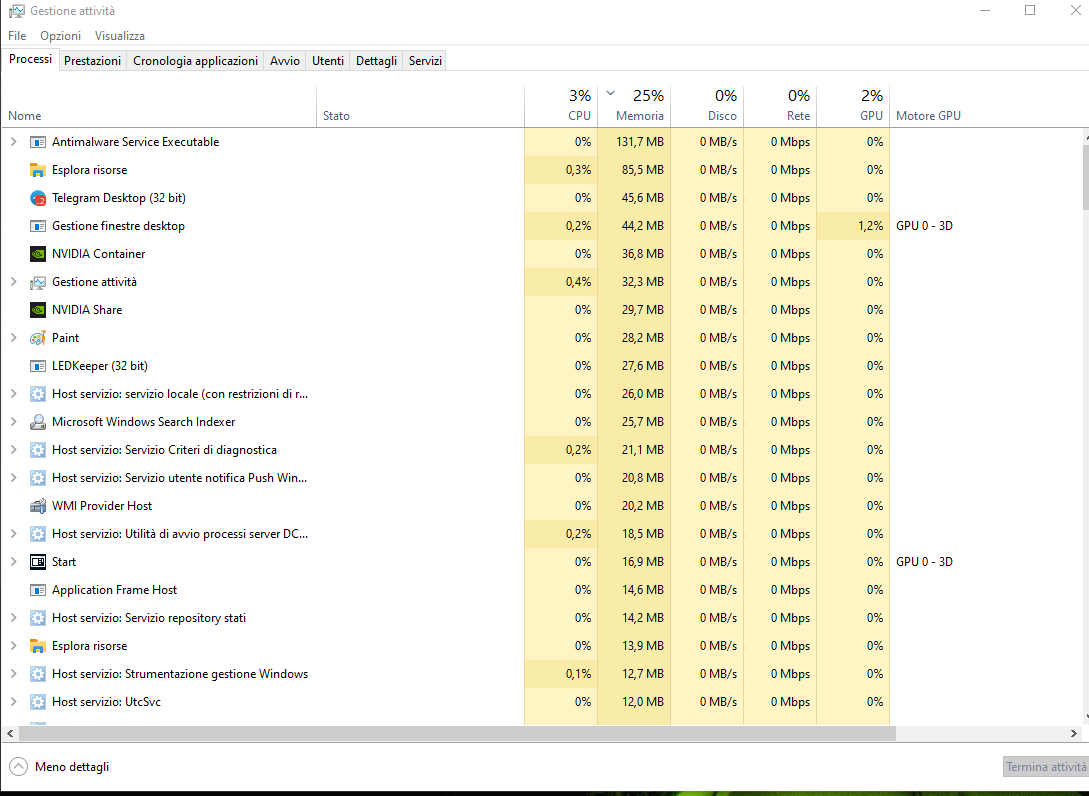The width and height of the screenshot is (1089, 796).
Task: Click the Application Frame Host icon
Action: click(x=38, y=590)
